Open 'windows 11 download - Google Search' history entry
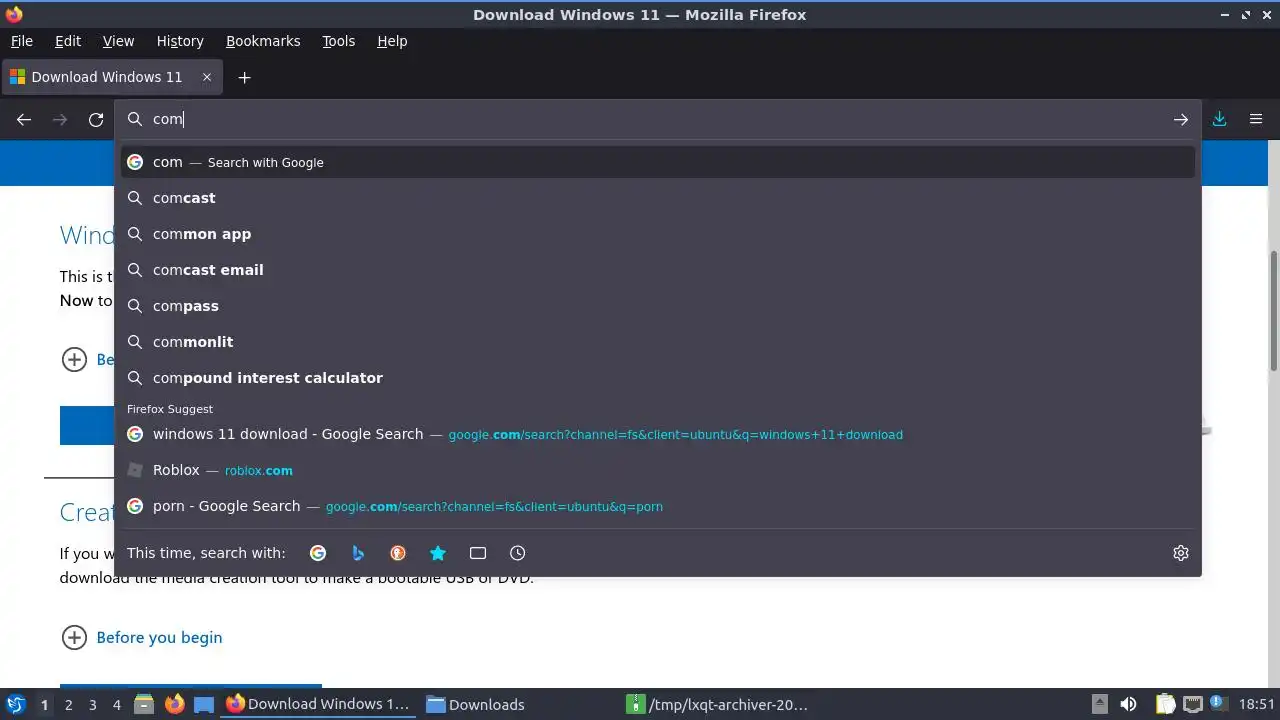This screenshot has height=720, width=1280. [x=658, y=434]
